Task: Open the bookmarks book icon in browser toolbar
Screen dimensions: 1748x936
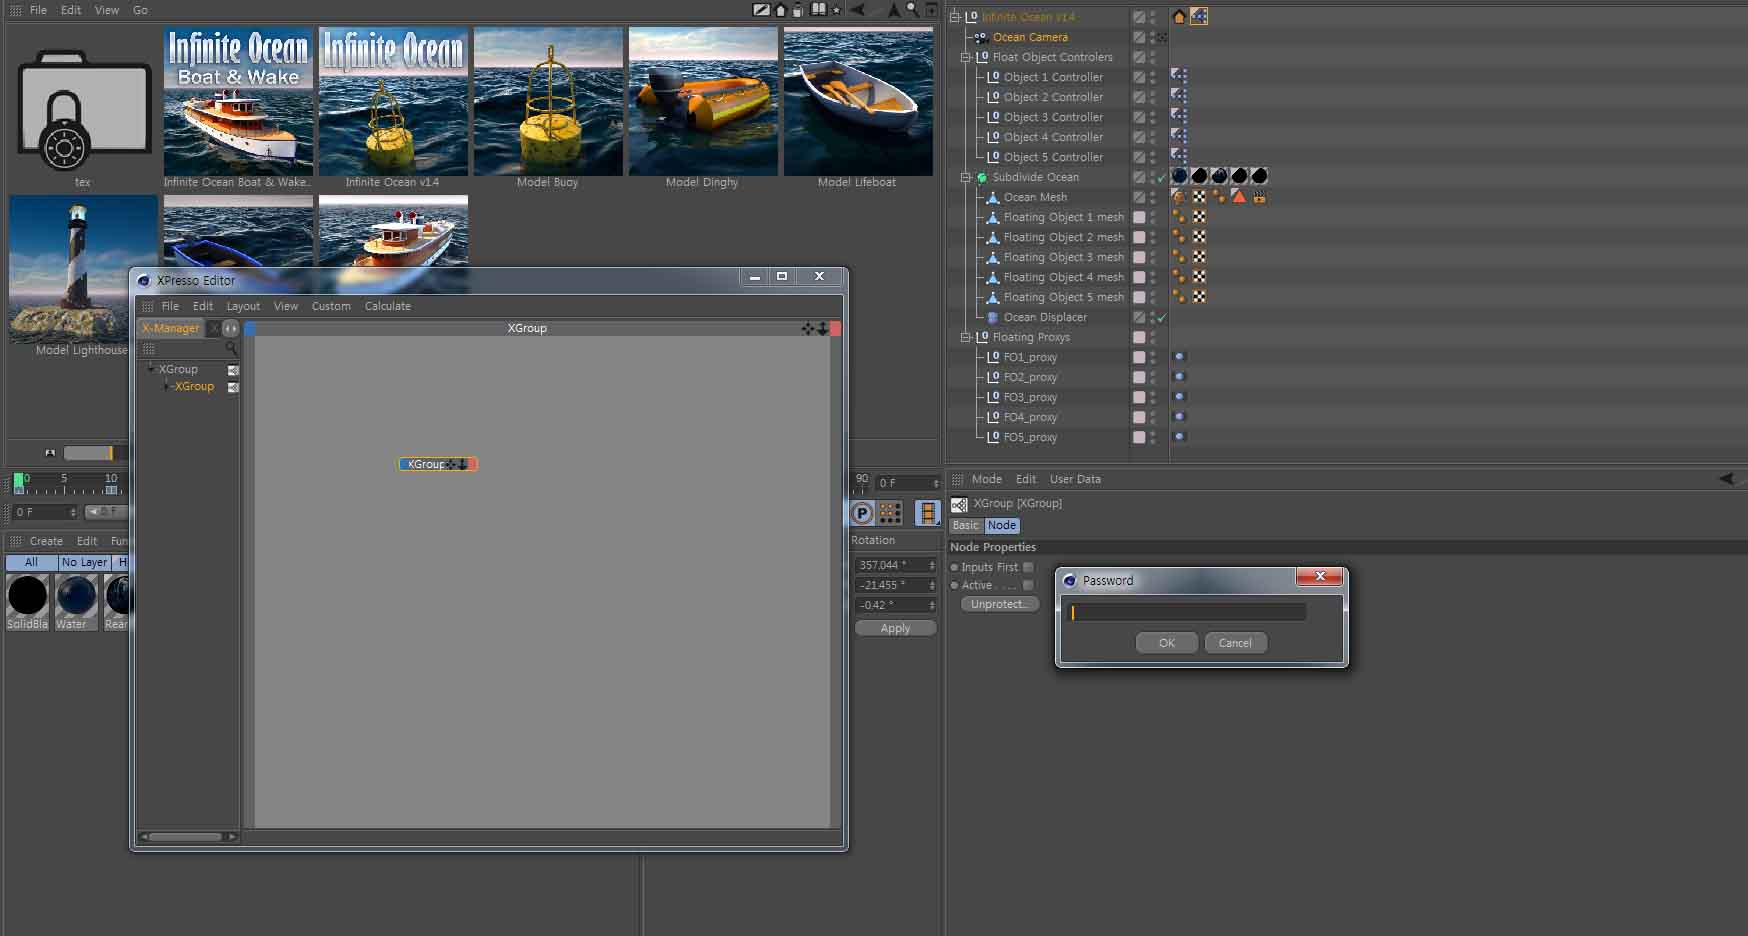Action: tap(819, 10)
